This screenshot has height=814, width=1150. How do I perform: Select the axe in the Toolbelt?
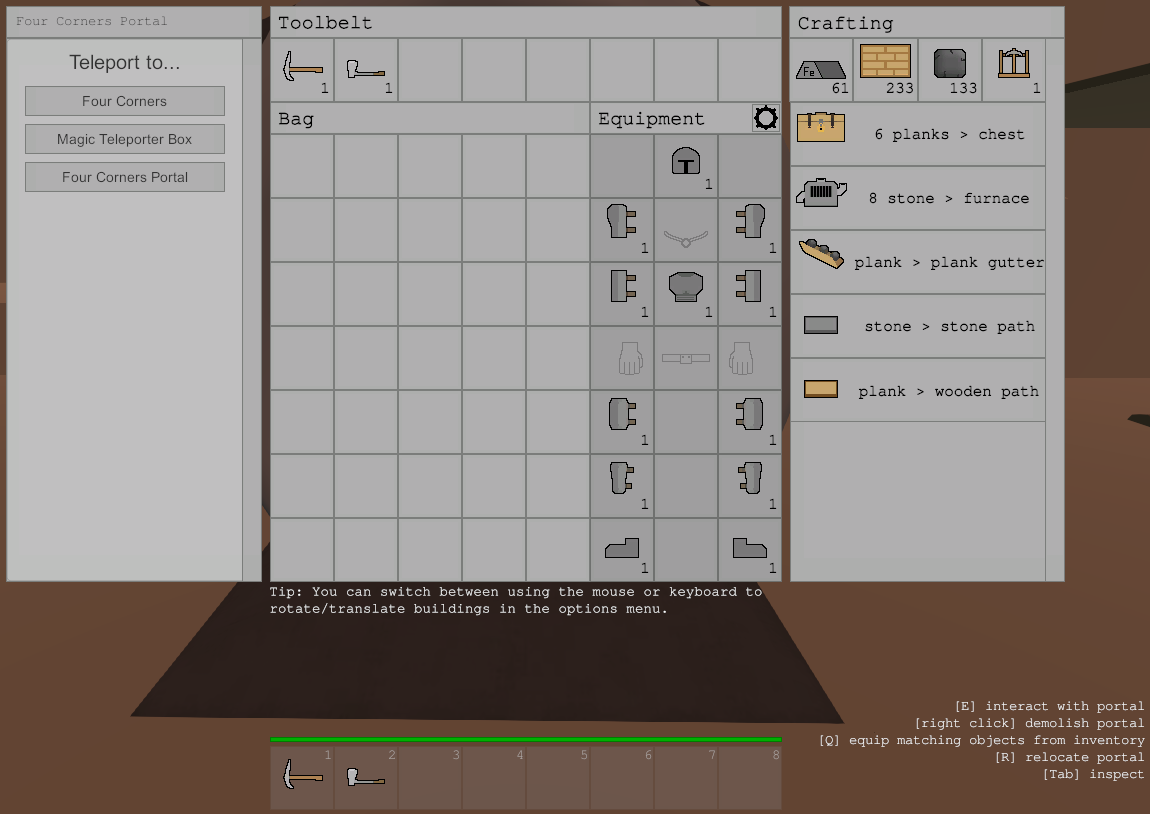(x=366, y=70)
